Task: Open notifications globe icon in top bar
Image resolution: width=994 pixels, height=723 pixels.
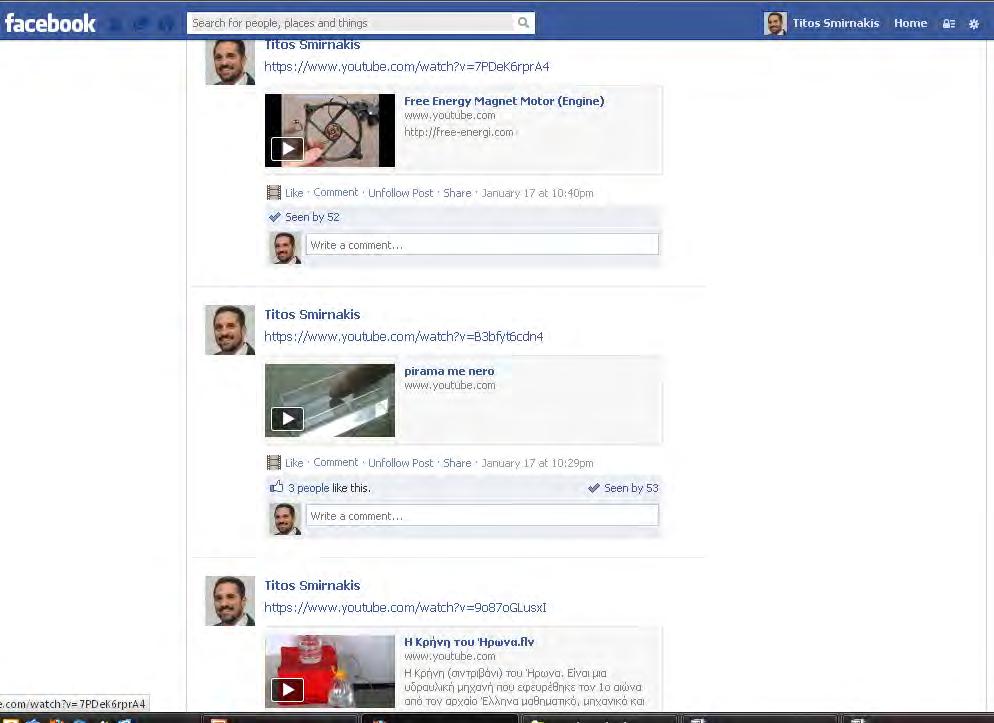Action: (166, 24)
